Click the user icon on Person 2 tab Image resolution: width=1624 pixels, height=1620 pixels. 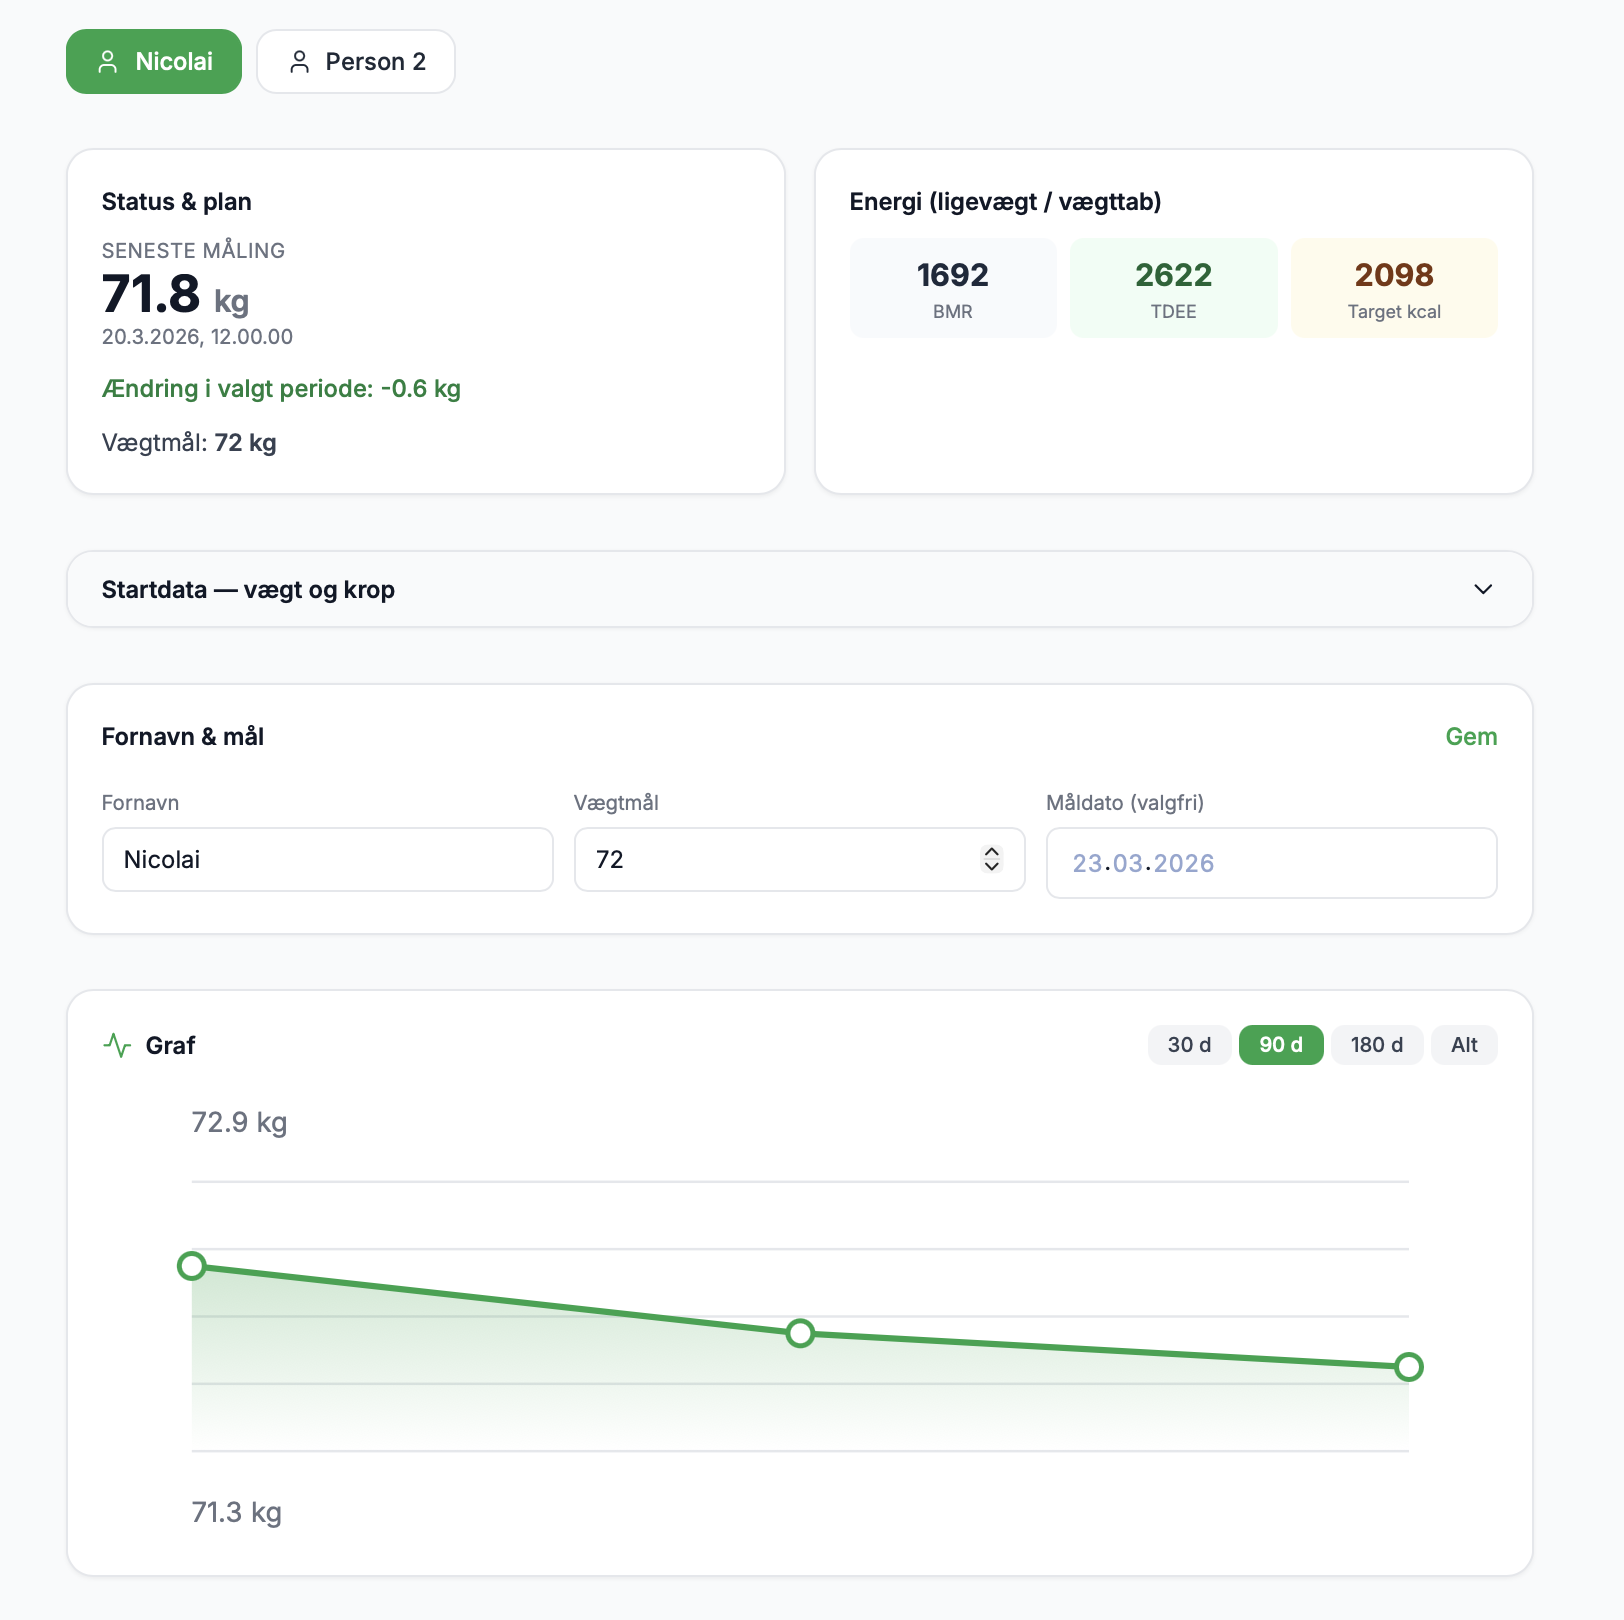[x=299, y=62]
